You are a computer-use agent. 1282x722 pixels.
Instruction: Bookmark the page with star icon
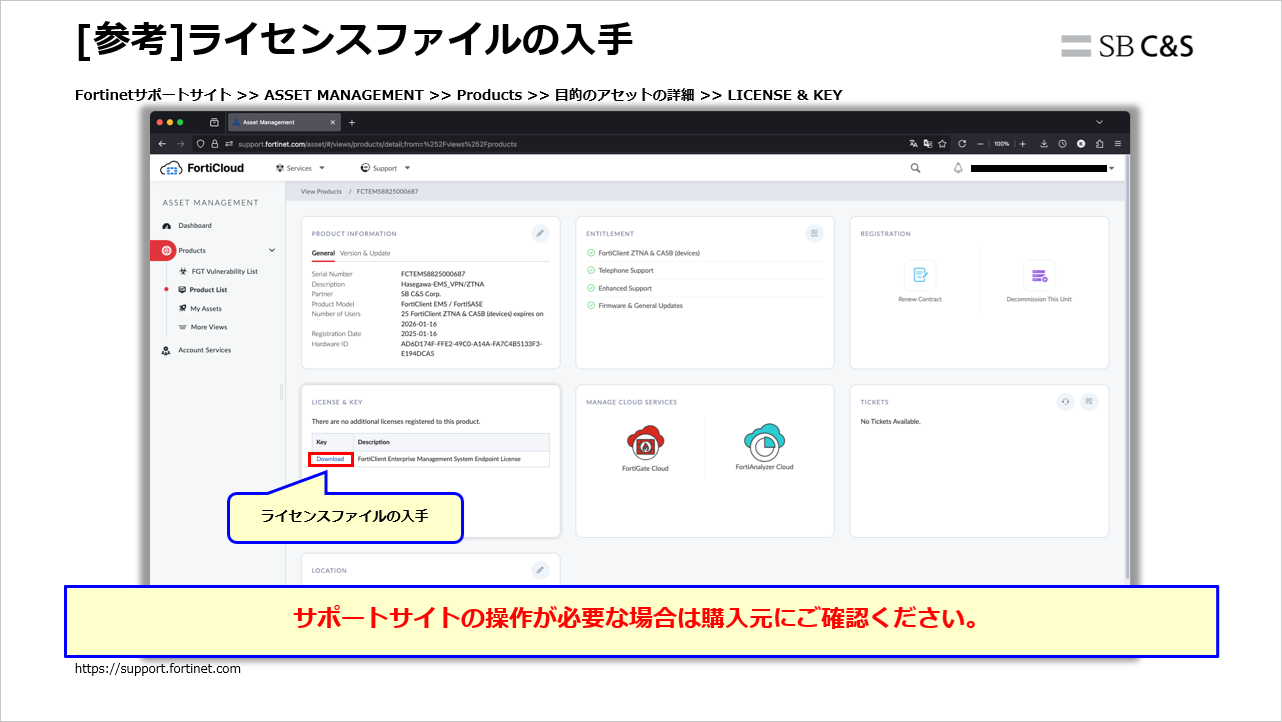pyautogui.click(x=942, y=144)
